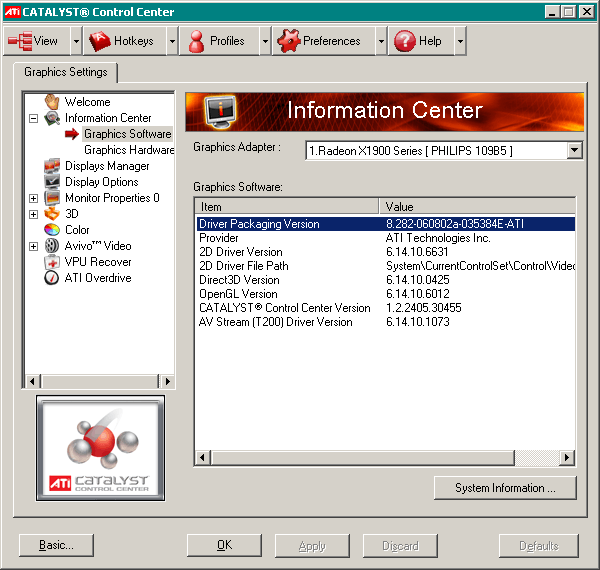Image resolution: width=600 pixels, height=570 pixels.
Task: Click the software list left scroll arrow
Action: [202, 458]
